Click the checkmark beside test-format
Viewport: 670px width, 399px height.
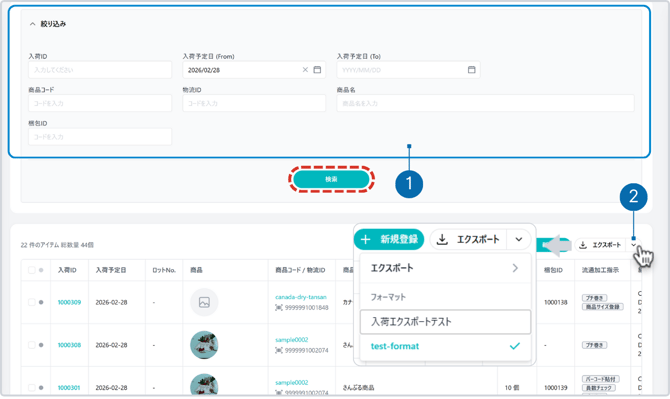click(515, 346)
